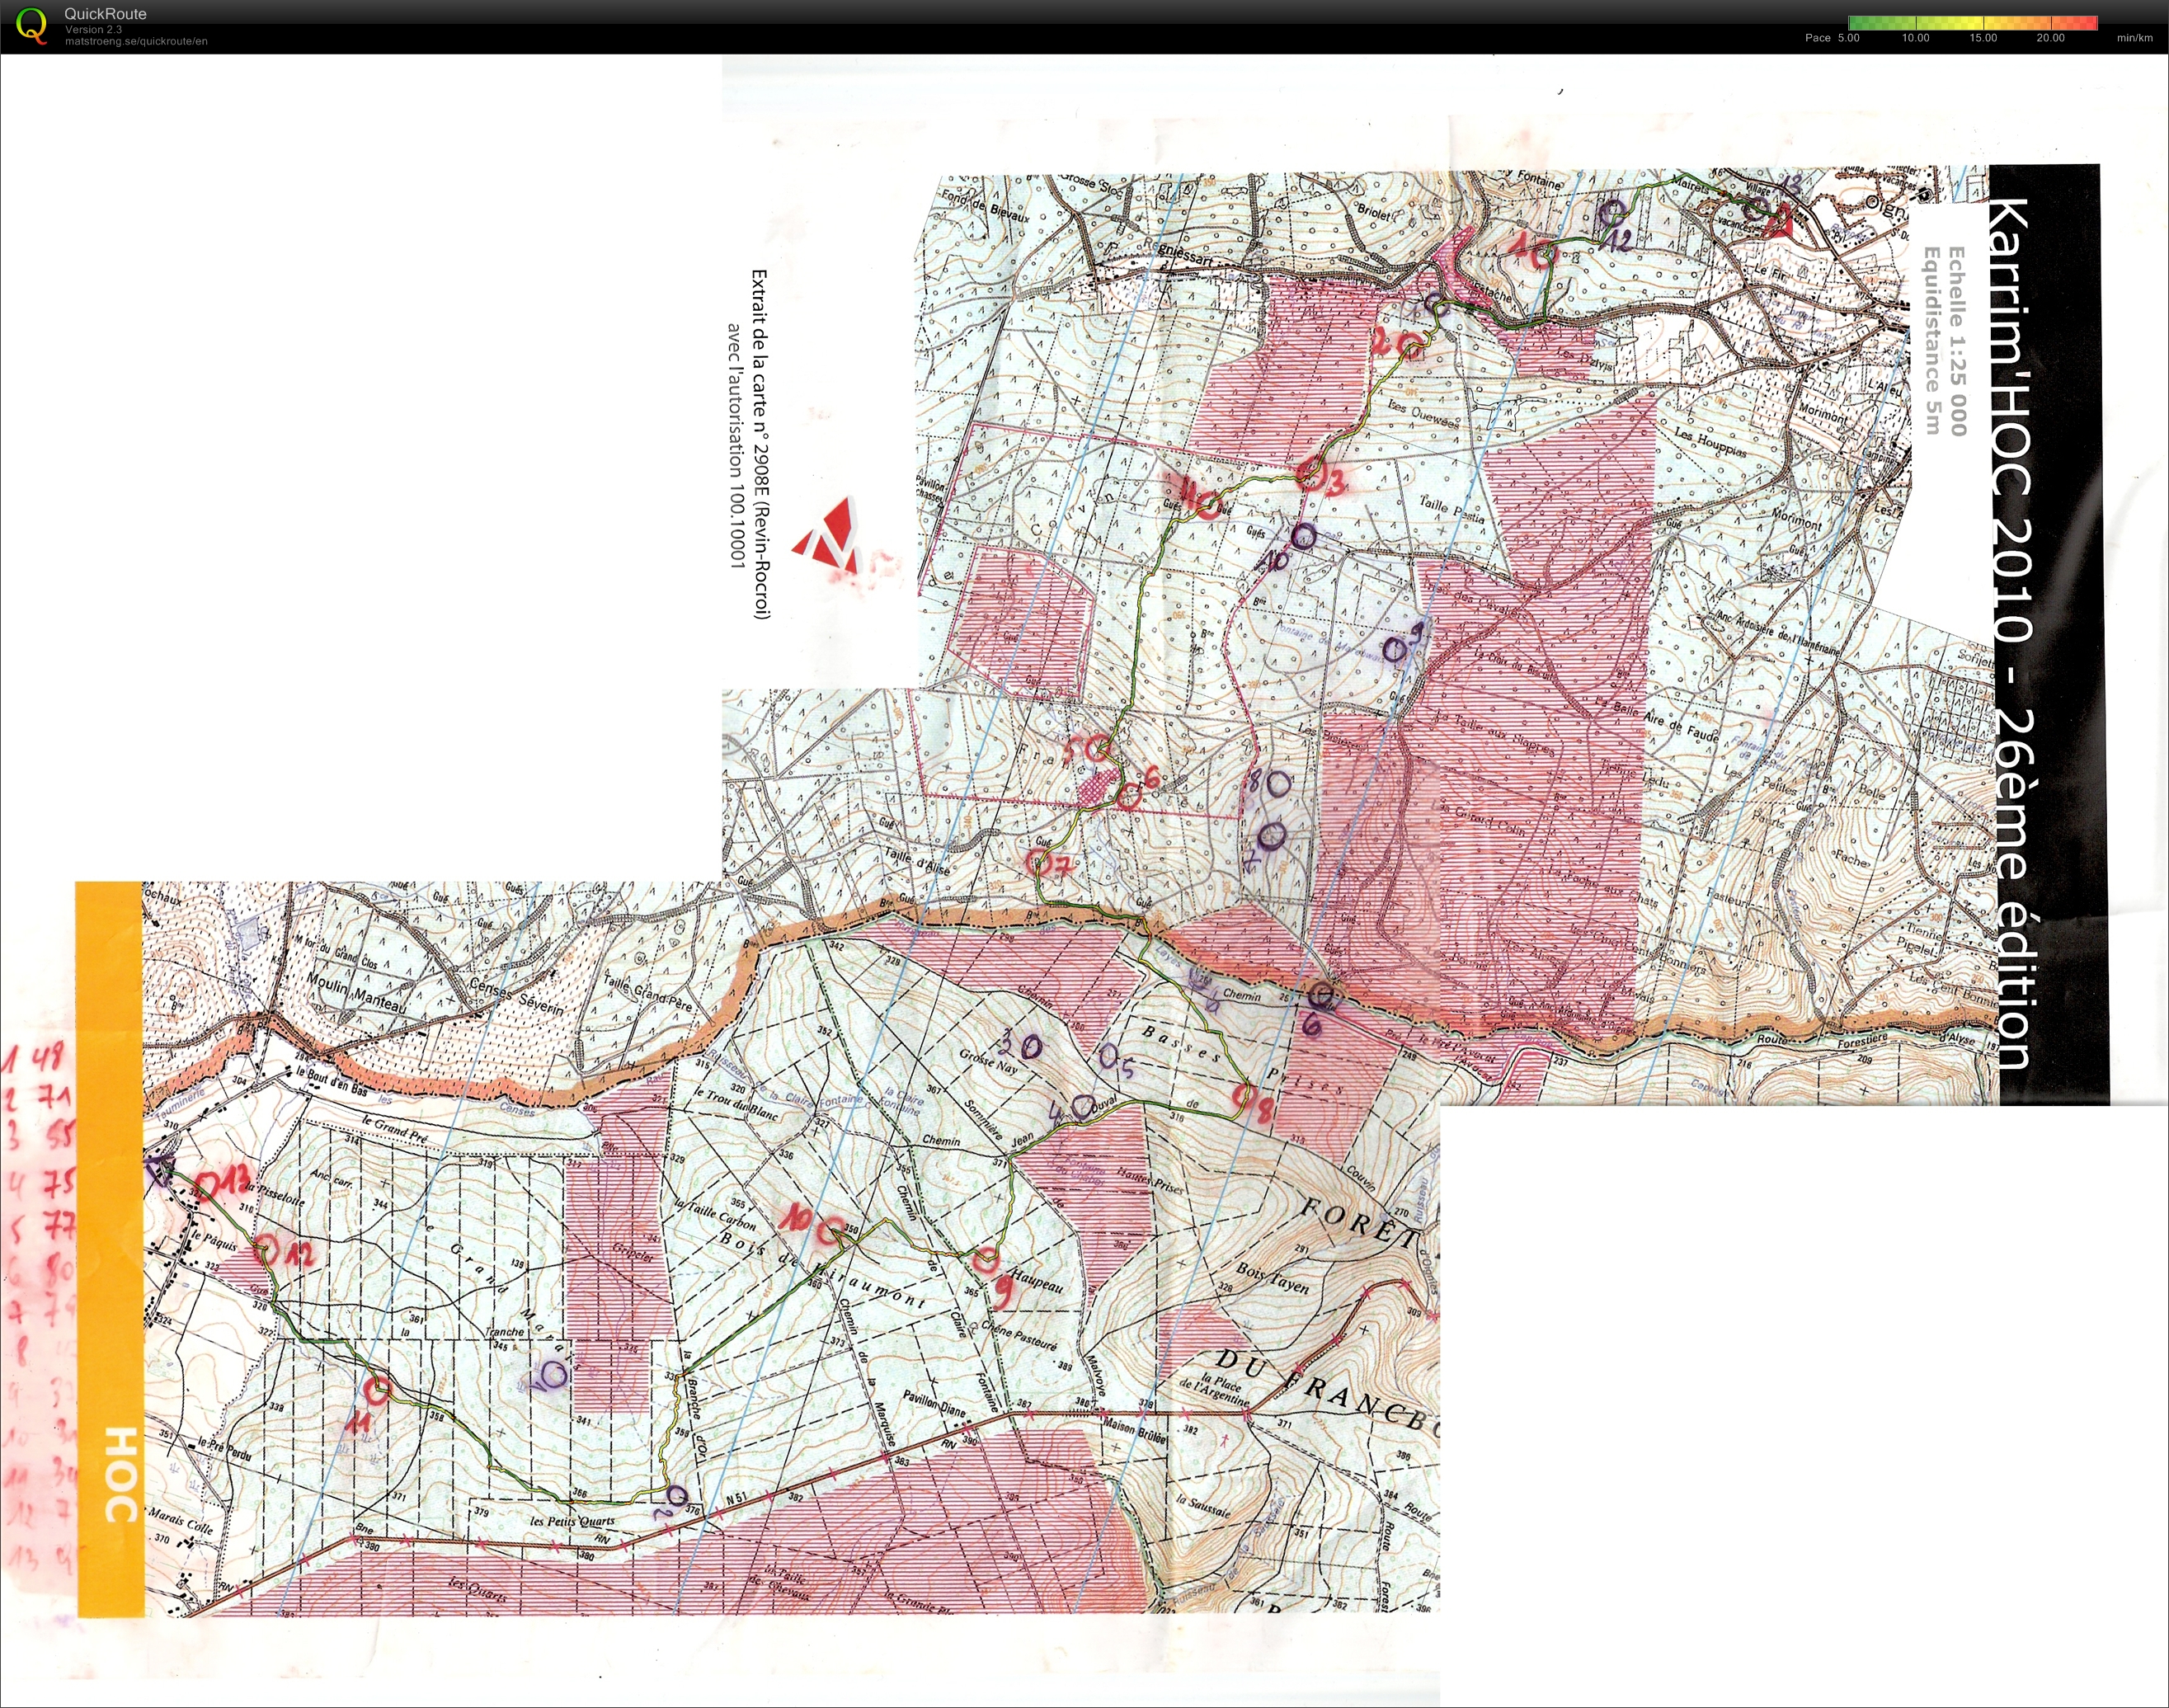Click the Version 2.3 label
Image resolution: width=2169 pixels, height=1708 pixels.
[93, 30]
